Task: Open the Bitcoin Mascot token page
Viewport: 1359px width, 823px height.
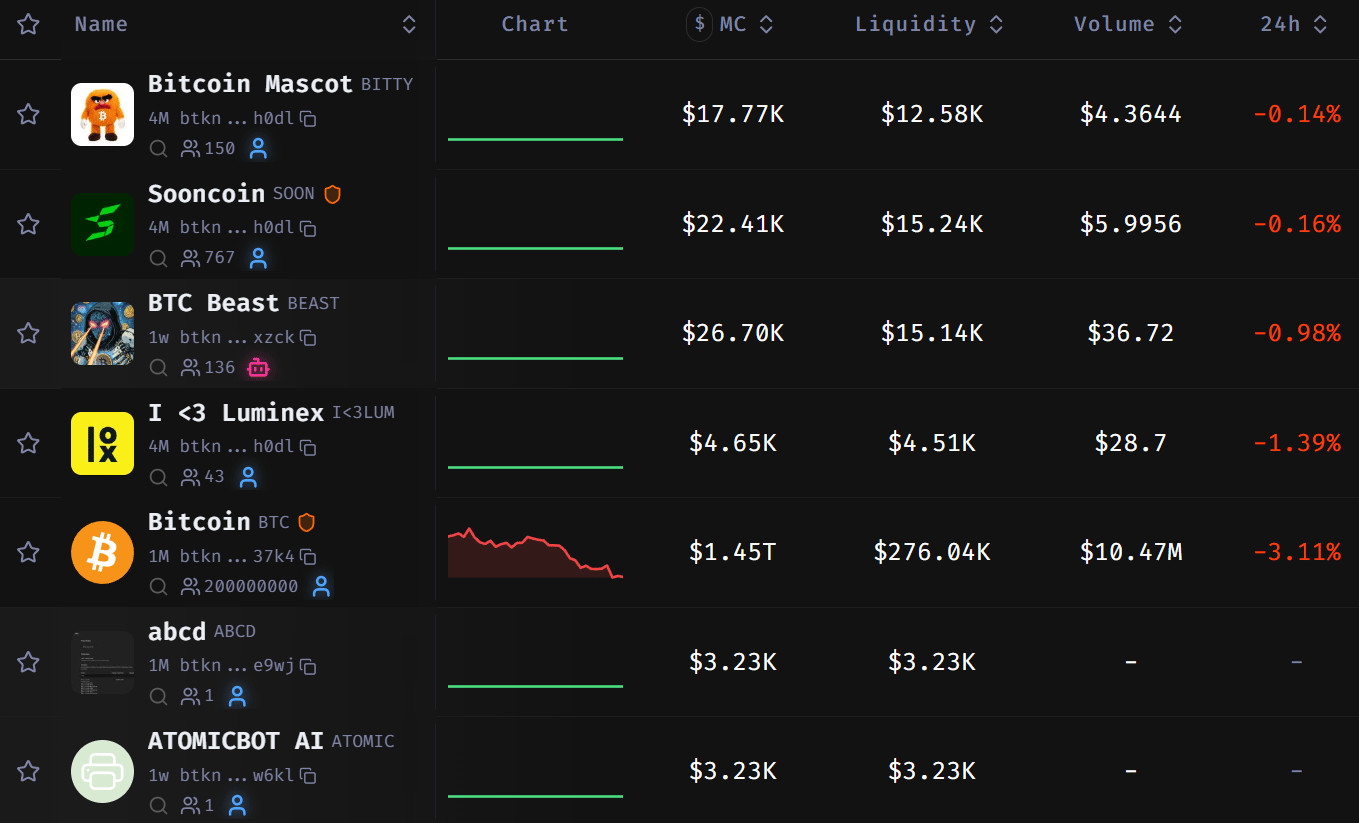Action: tap(250, 84)
